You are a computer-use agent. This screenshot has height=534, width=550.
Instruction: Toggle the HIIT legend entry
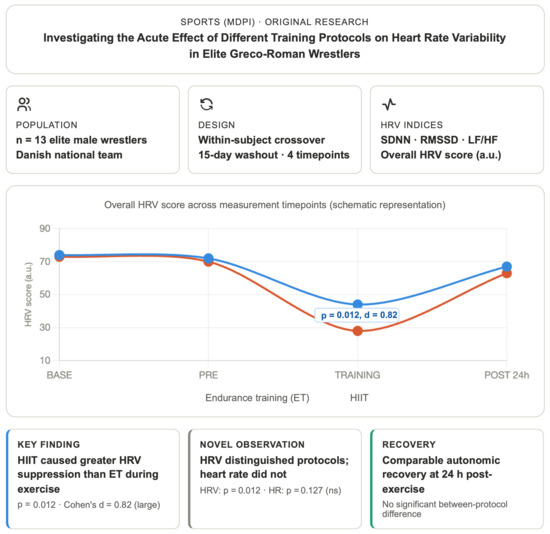pos(359,398)
